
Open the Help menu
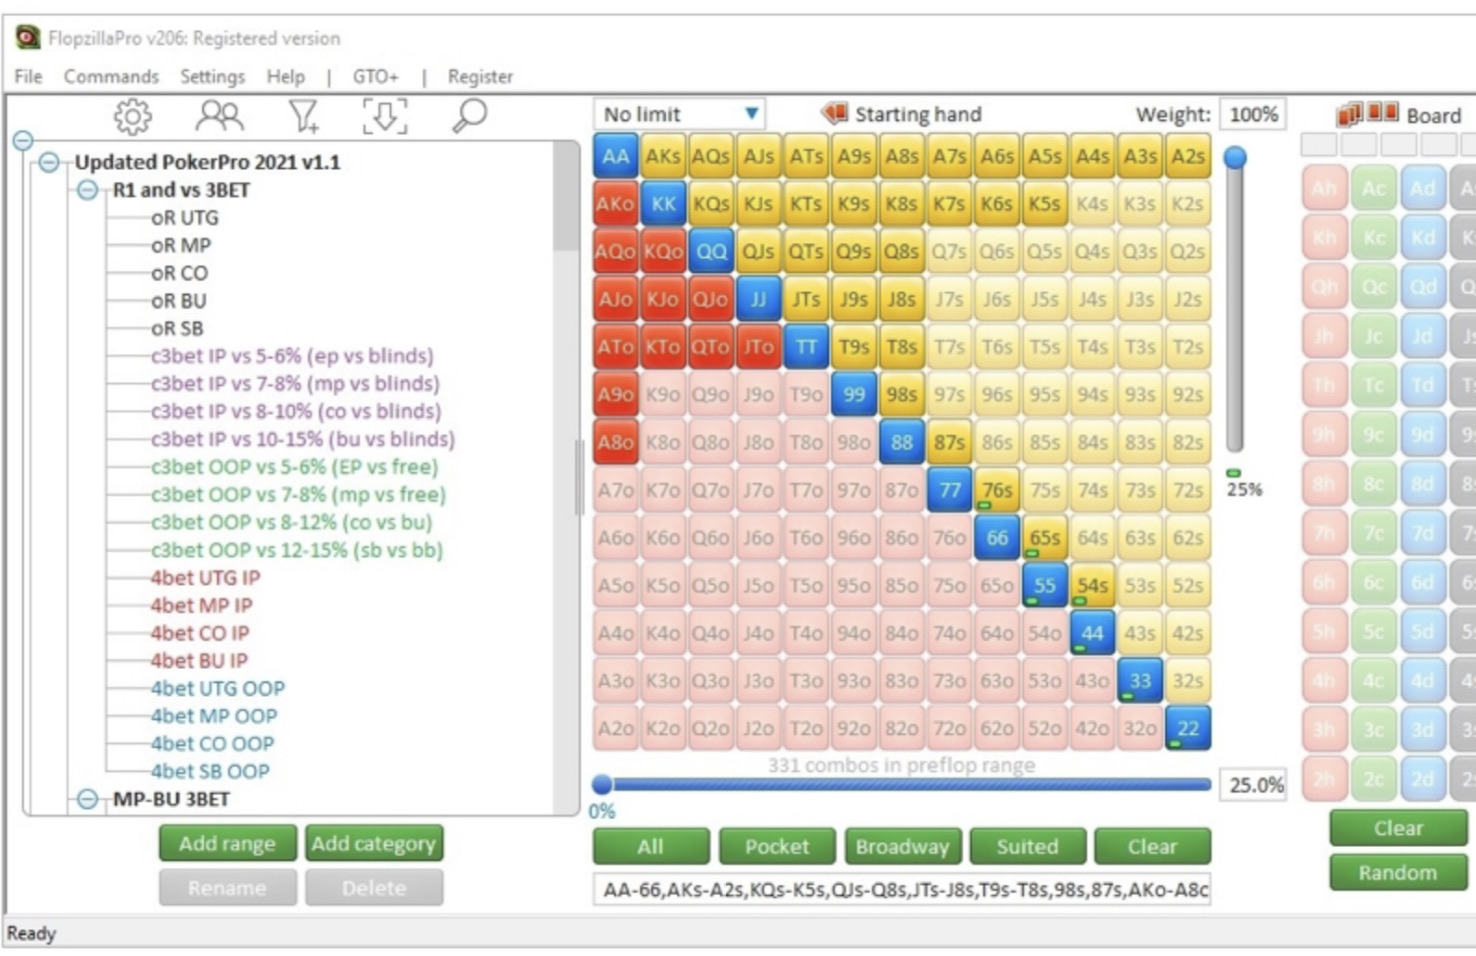point(285,76)
